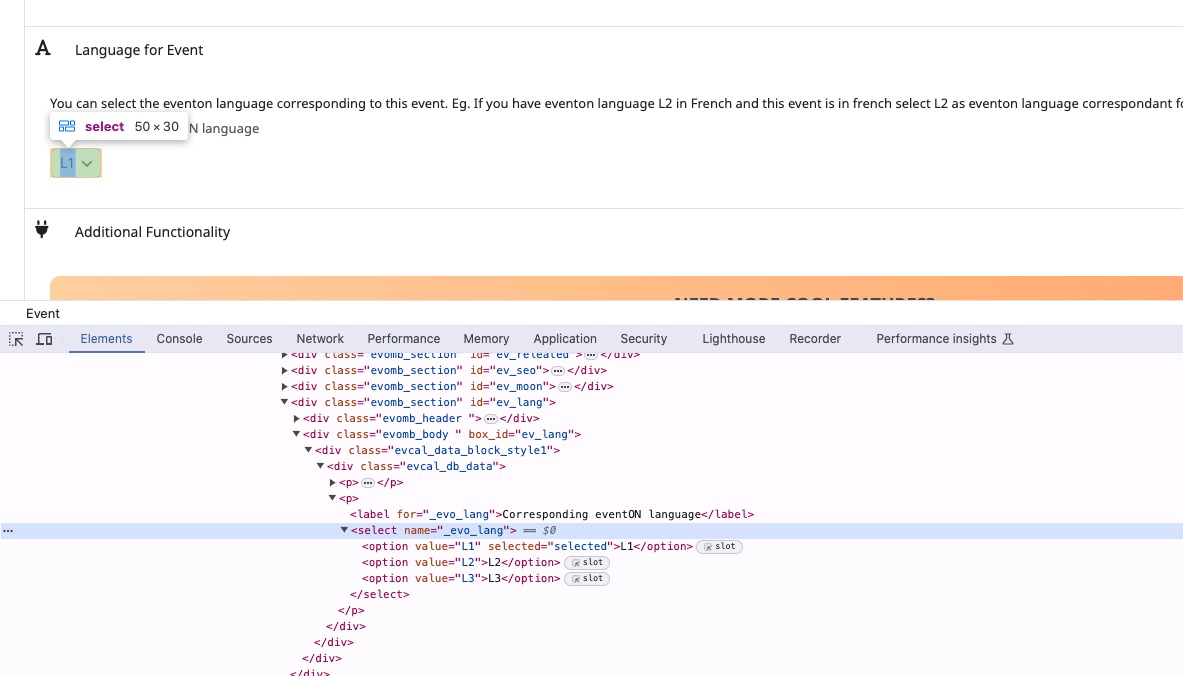
Task: Expand the ellipsis in ev_seo div
Action: pos(558,370)
